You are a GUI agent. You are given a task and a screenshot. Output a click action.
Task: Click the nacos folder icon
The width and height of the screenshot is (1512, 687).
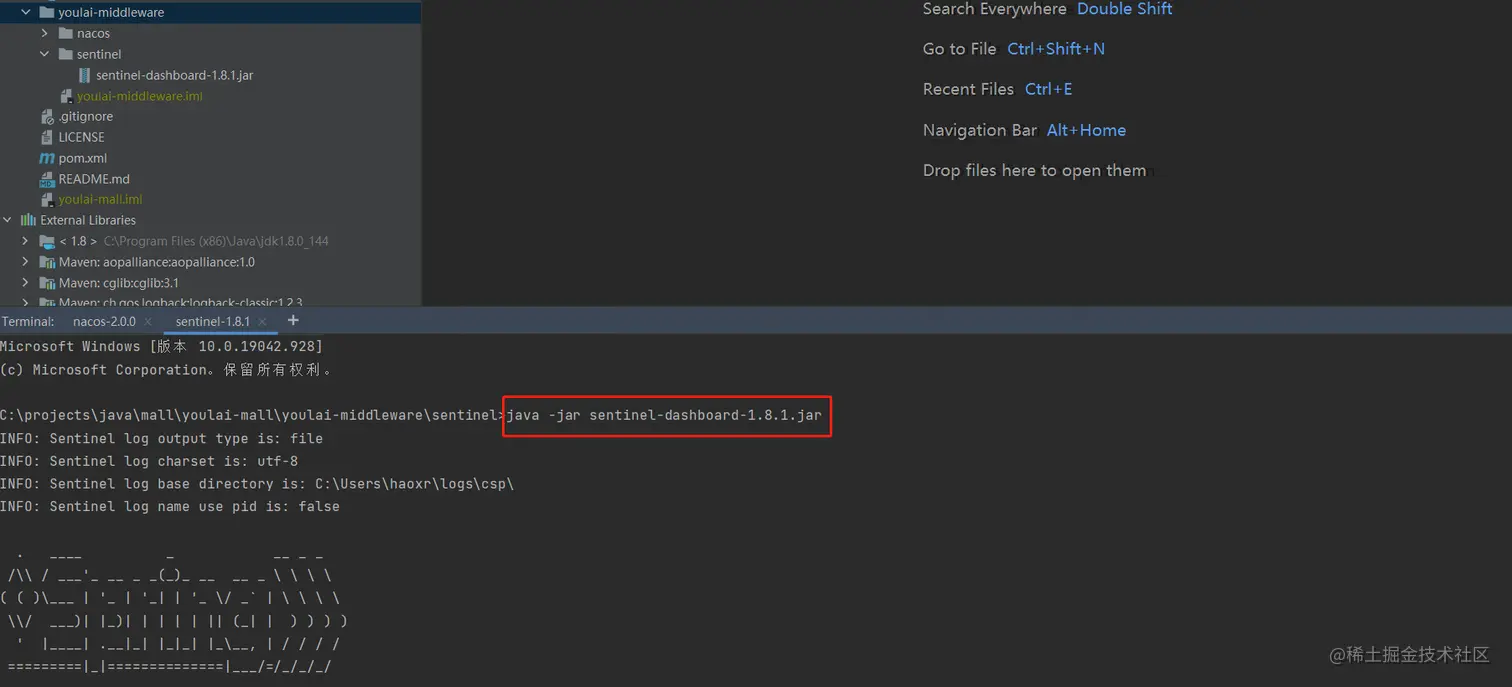(66, 33)
